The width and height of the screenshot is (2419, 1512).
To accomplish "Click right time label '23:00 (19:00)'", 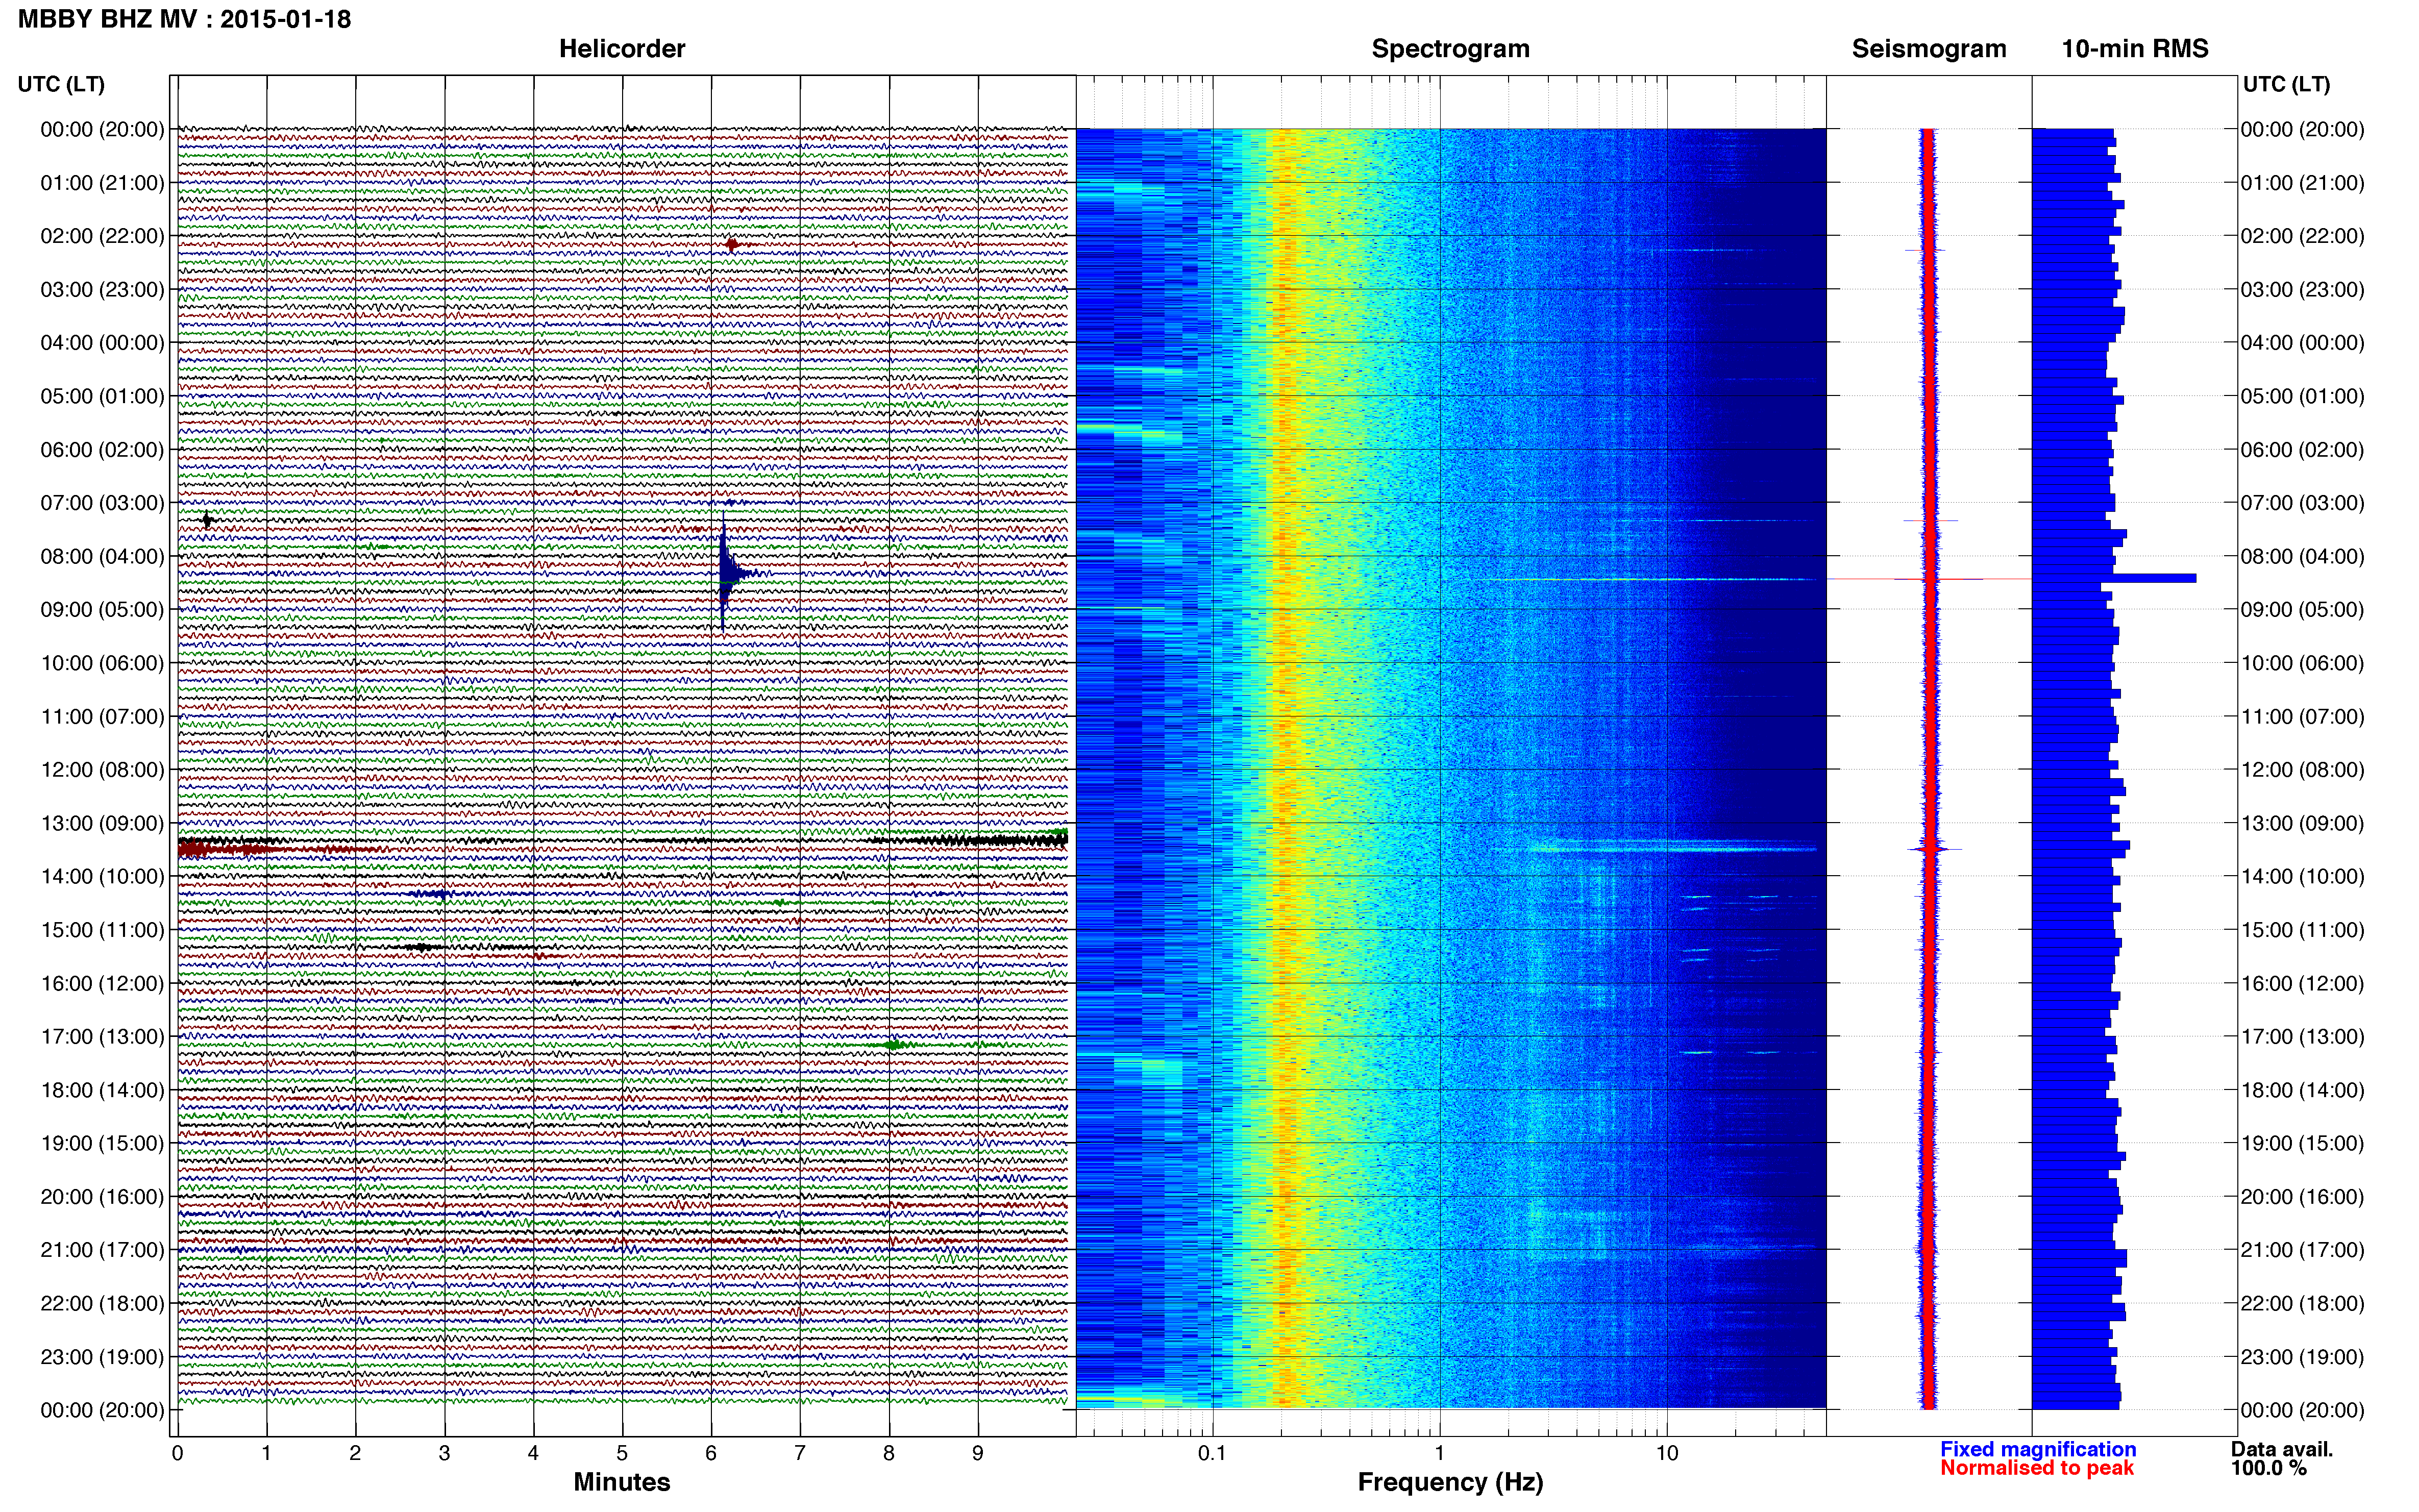I will click(x=2302, y=1357).
